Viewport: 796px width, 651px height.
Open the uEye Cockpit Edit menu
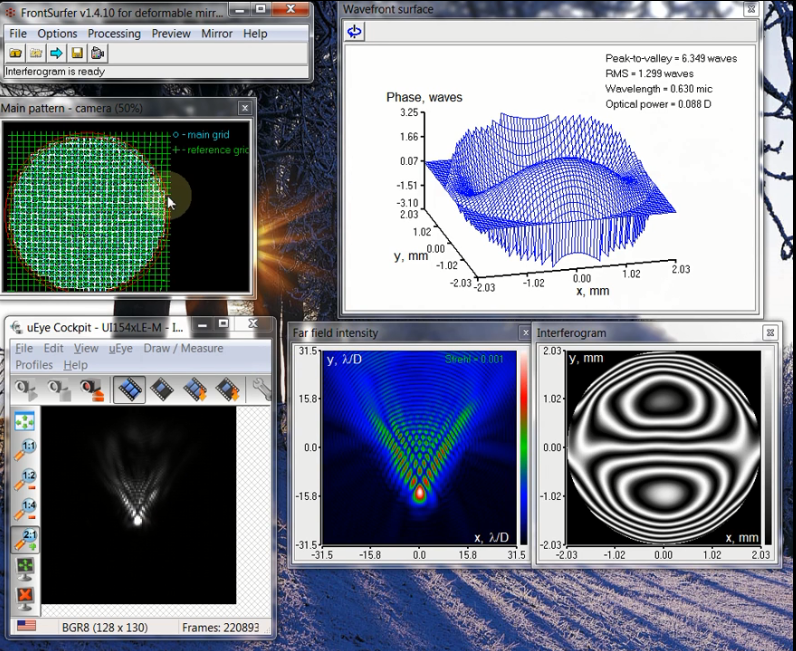tap(53, 348)
